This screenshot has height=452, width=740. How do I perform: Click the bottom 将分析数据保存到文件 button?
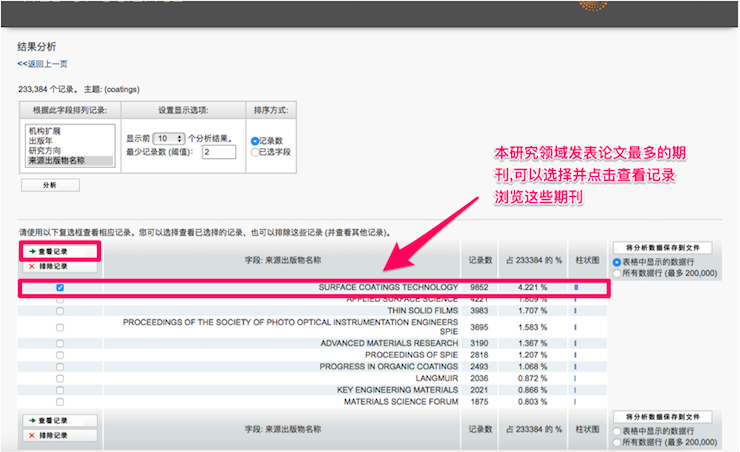(x=664, y=416)
